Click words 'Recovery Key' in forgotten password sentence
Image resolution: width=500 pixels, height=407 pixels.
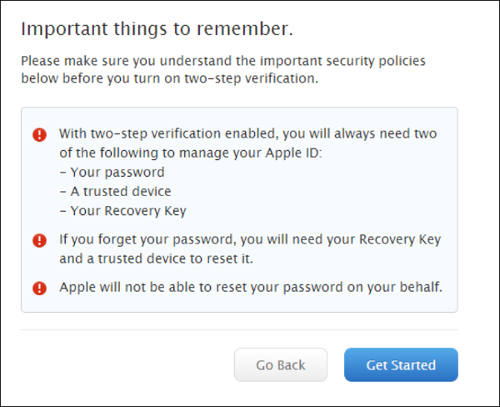400,240
